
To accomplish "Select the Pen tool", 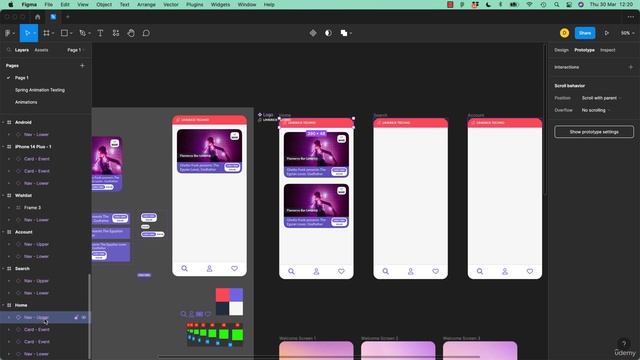I will coord(82,33).
